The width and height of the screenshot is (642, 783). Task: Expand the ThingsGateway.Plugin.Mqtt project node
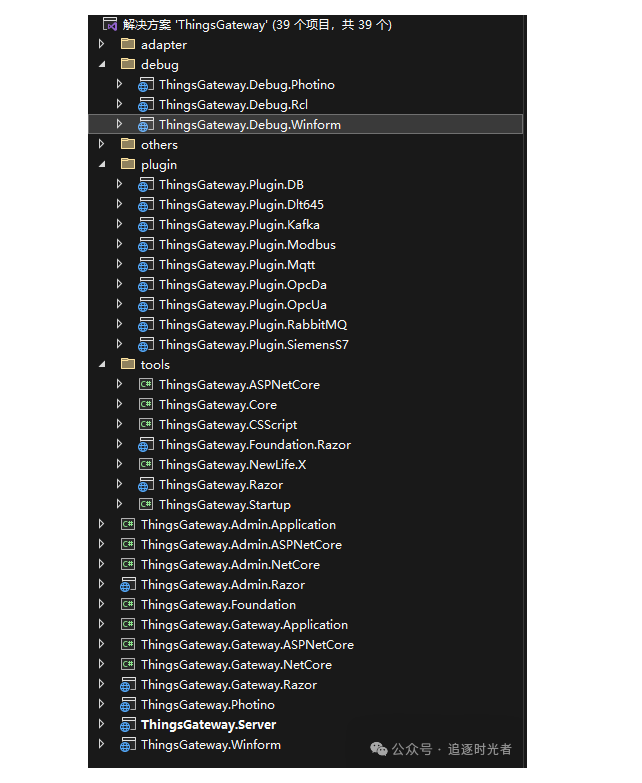point(119,264)
